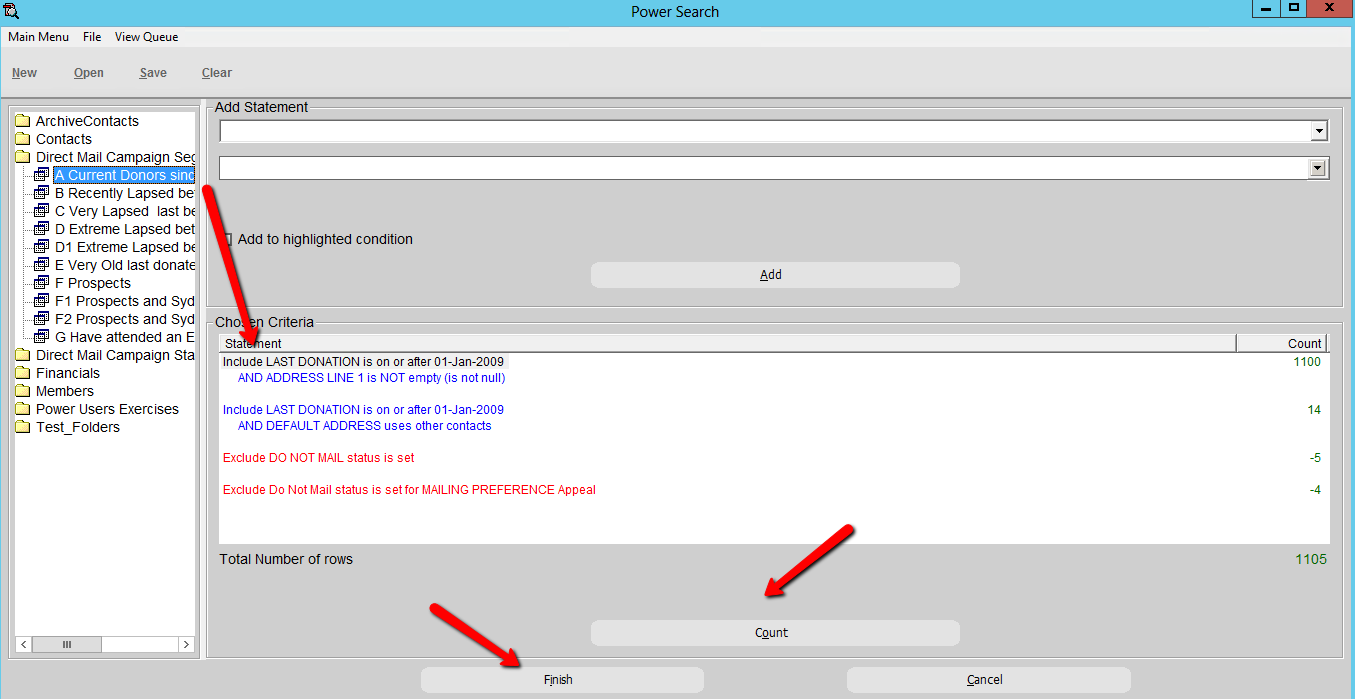Click the Power Search app icon in title bar
This screenshot has height=699, width=1355.
(12, 11)
